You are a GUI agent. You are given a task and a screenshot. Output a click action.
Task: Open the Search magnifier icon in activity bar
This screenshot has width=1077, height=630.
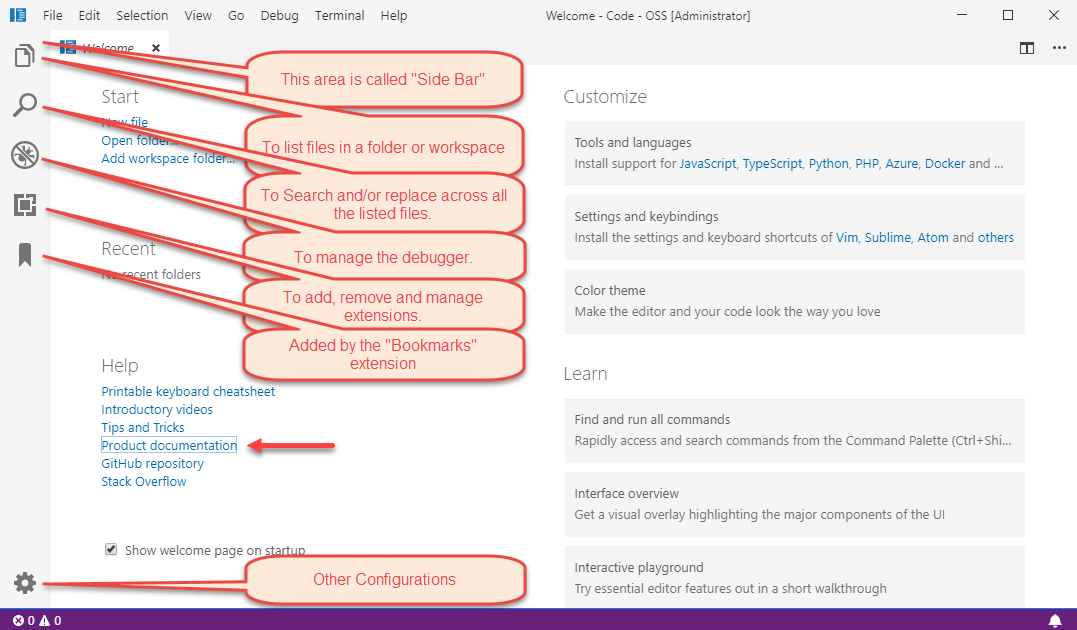pyautogui.click(x=24, y=105)
